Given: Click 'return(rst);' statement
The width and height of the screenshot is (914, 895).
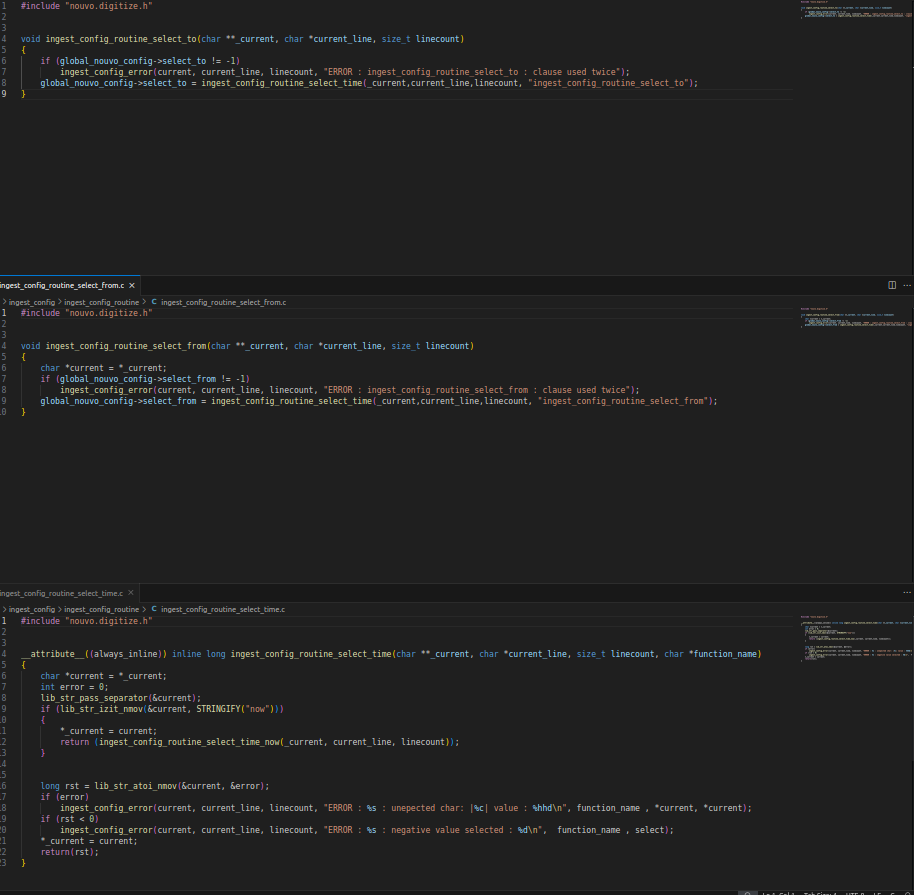Looking at the screenshot, I should click(69, 852).
